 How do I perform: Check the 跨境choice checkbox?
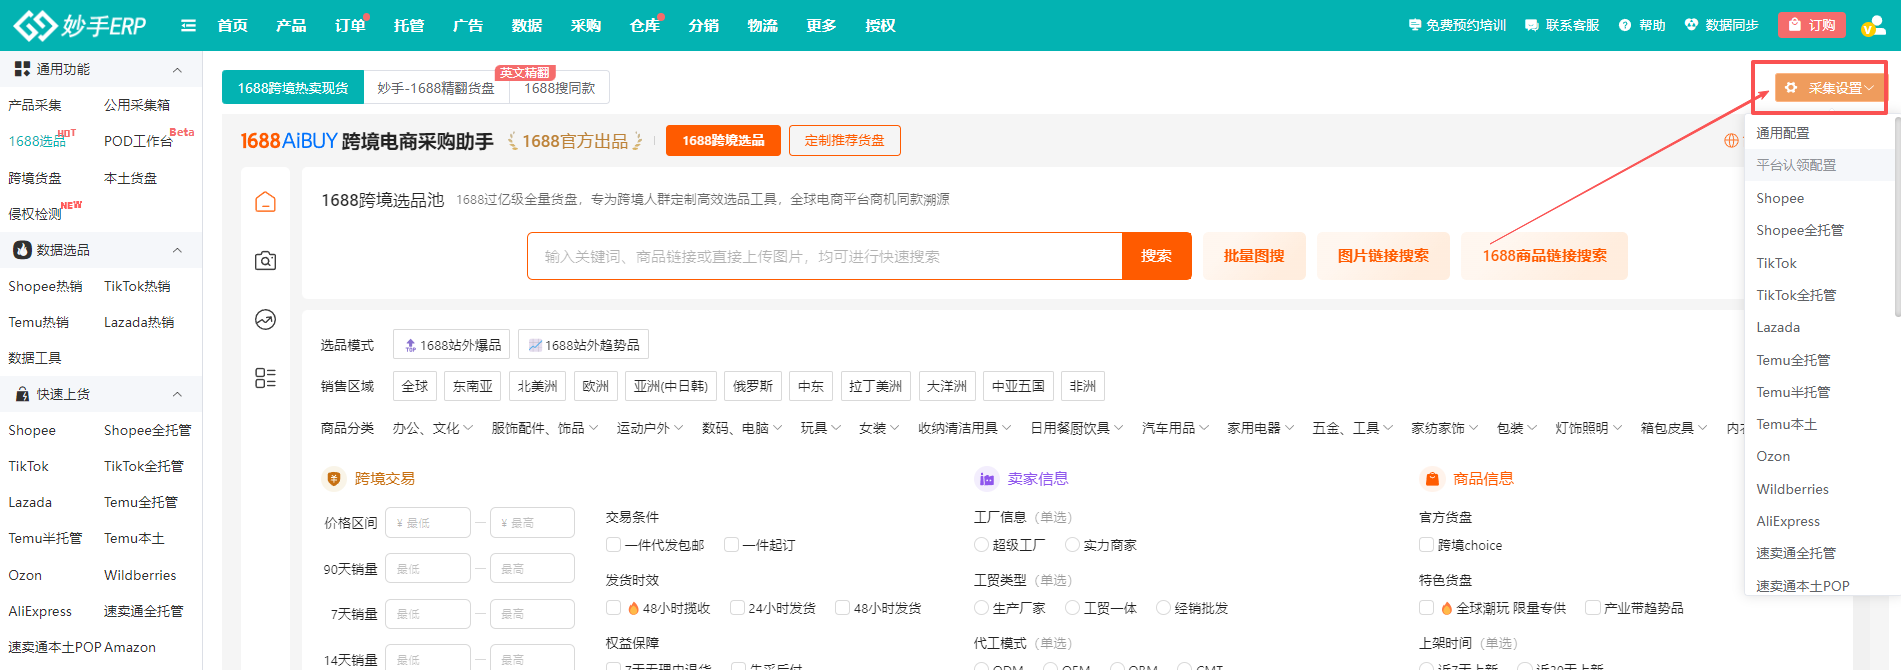1426,545
